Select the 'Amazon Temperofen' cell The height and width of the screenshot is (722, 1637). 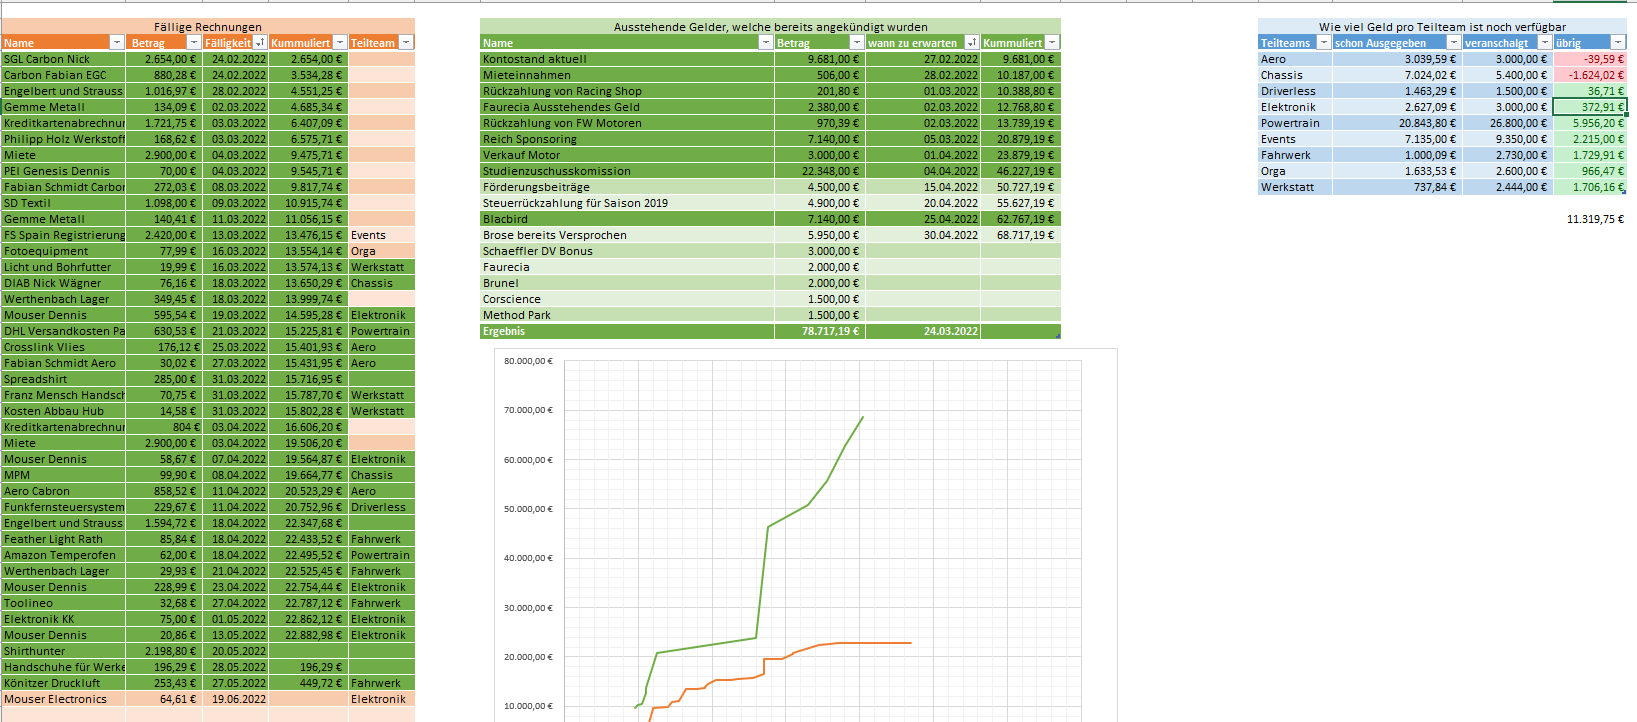(63, 555)
